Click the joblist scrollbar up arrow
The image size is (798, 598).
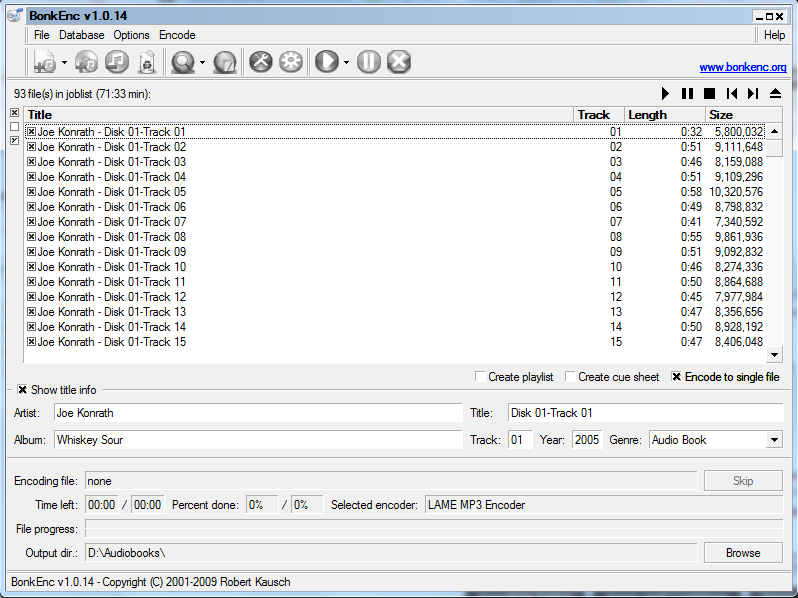tap(774, 132)
